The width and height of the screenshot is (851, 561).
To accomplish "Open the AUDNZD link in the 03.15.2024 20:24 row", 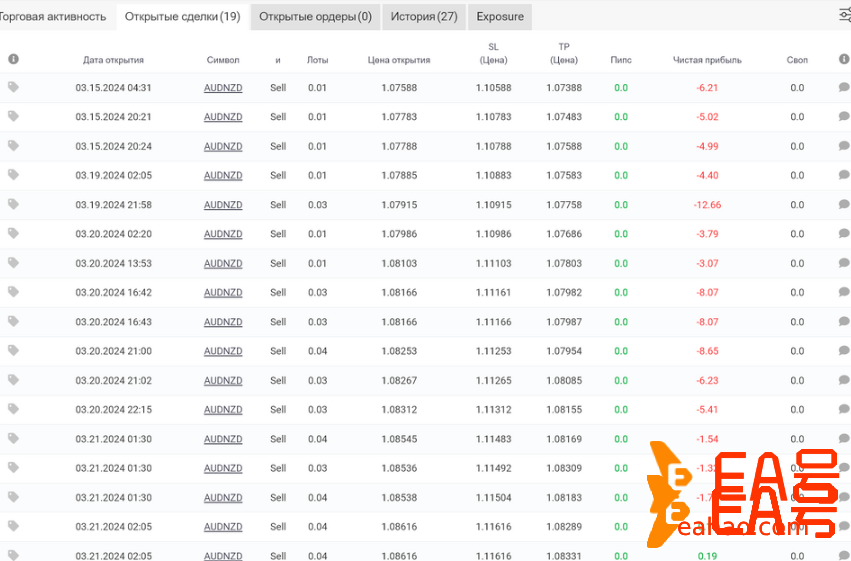I will 223,146.
